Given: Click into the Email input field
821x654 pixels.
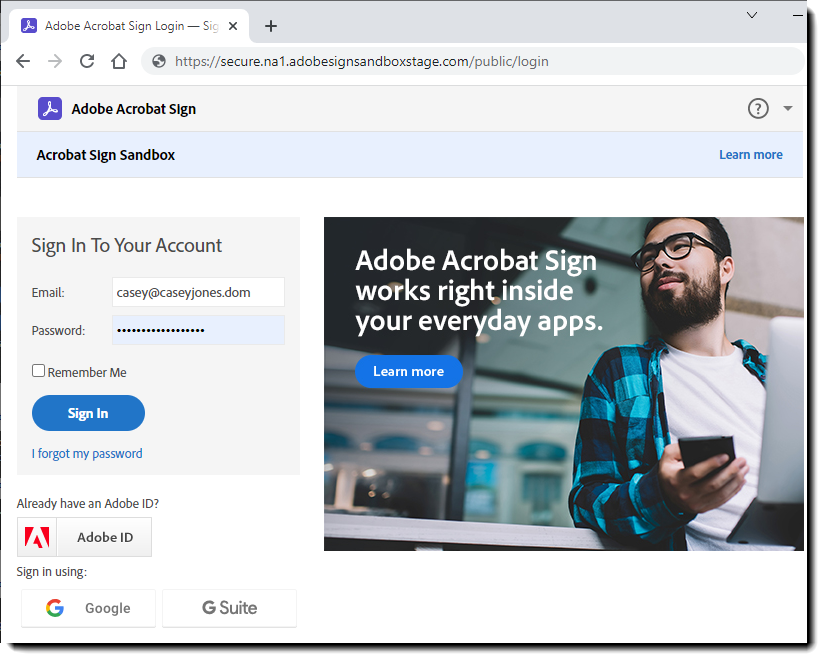Looking at the screenshot, I should tap(198, 292).
